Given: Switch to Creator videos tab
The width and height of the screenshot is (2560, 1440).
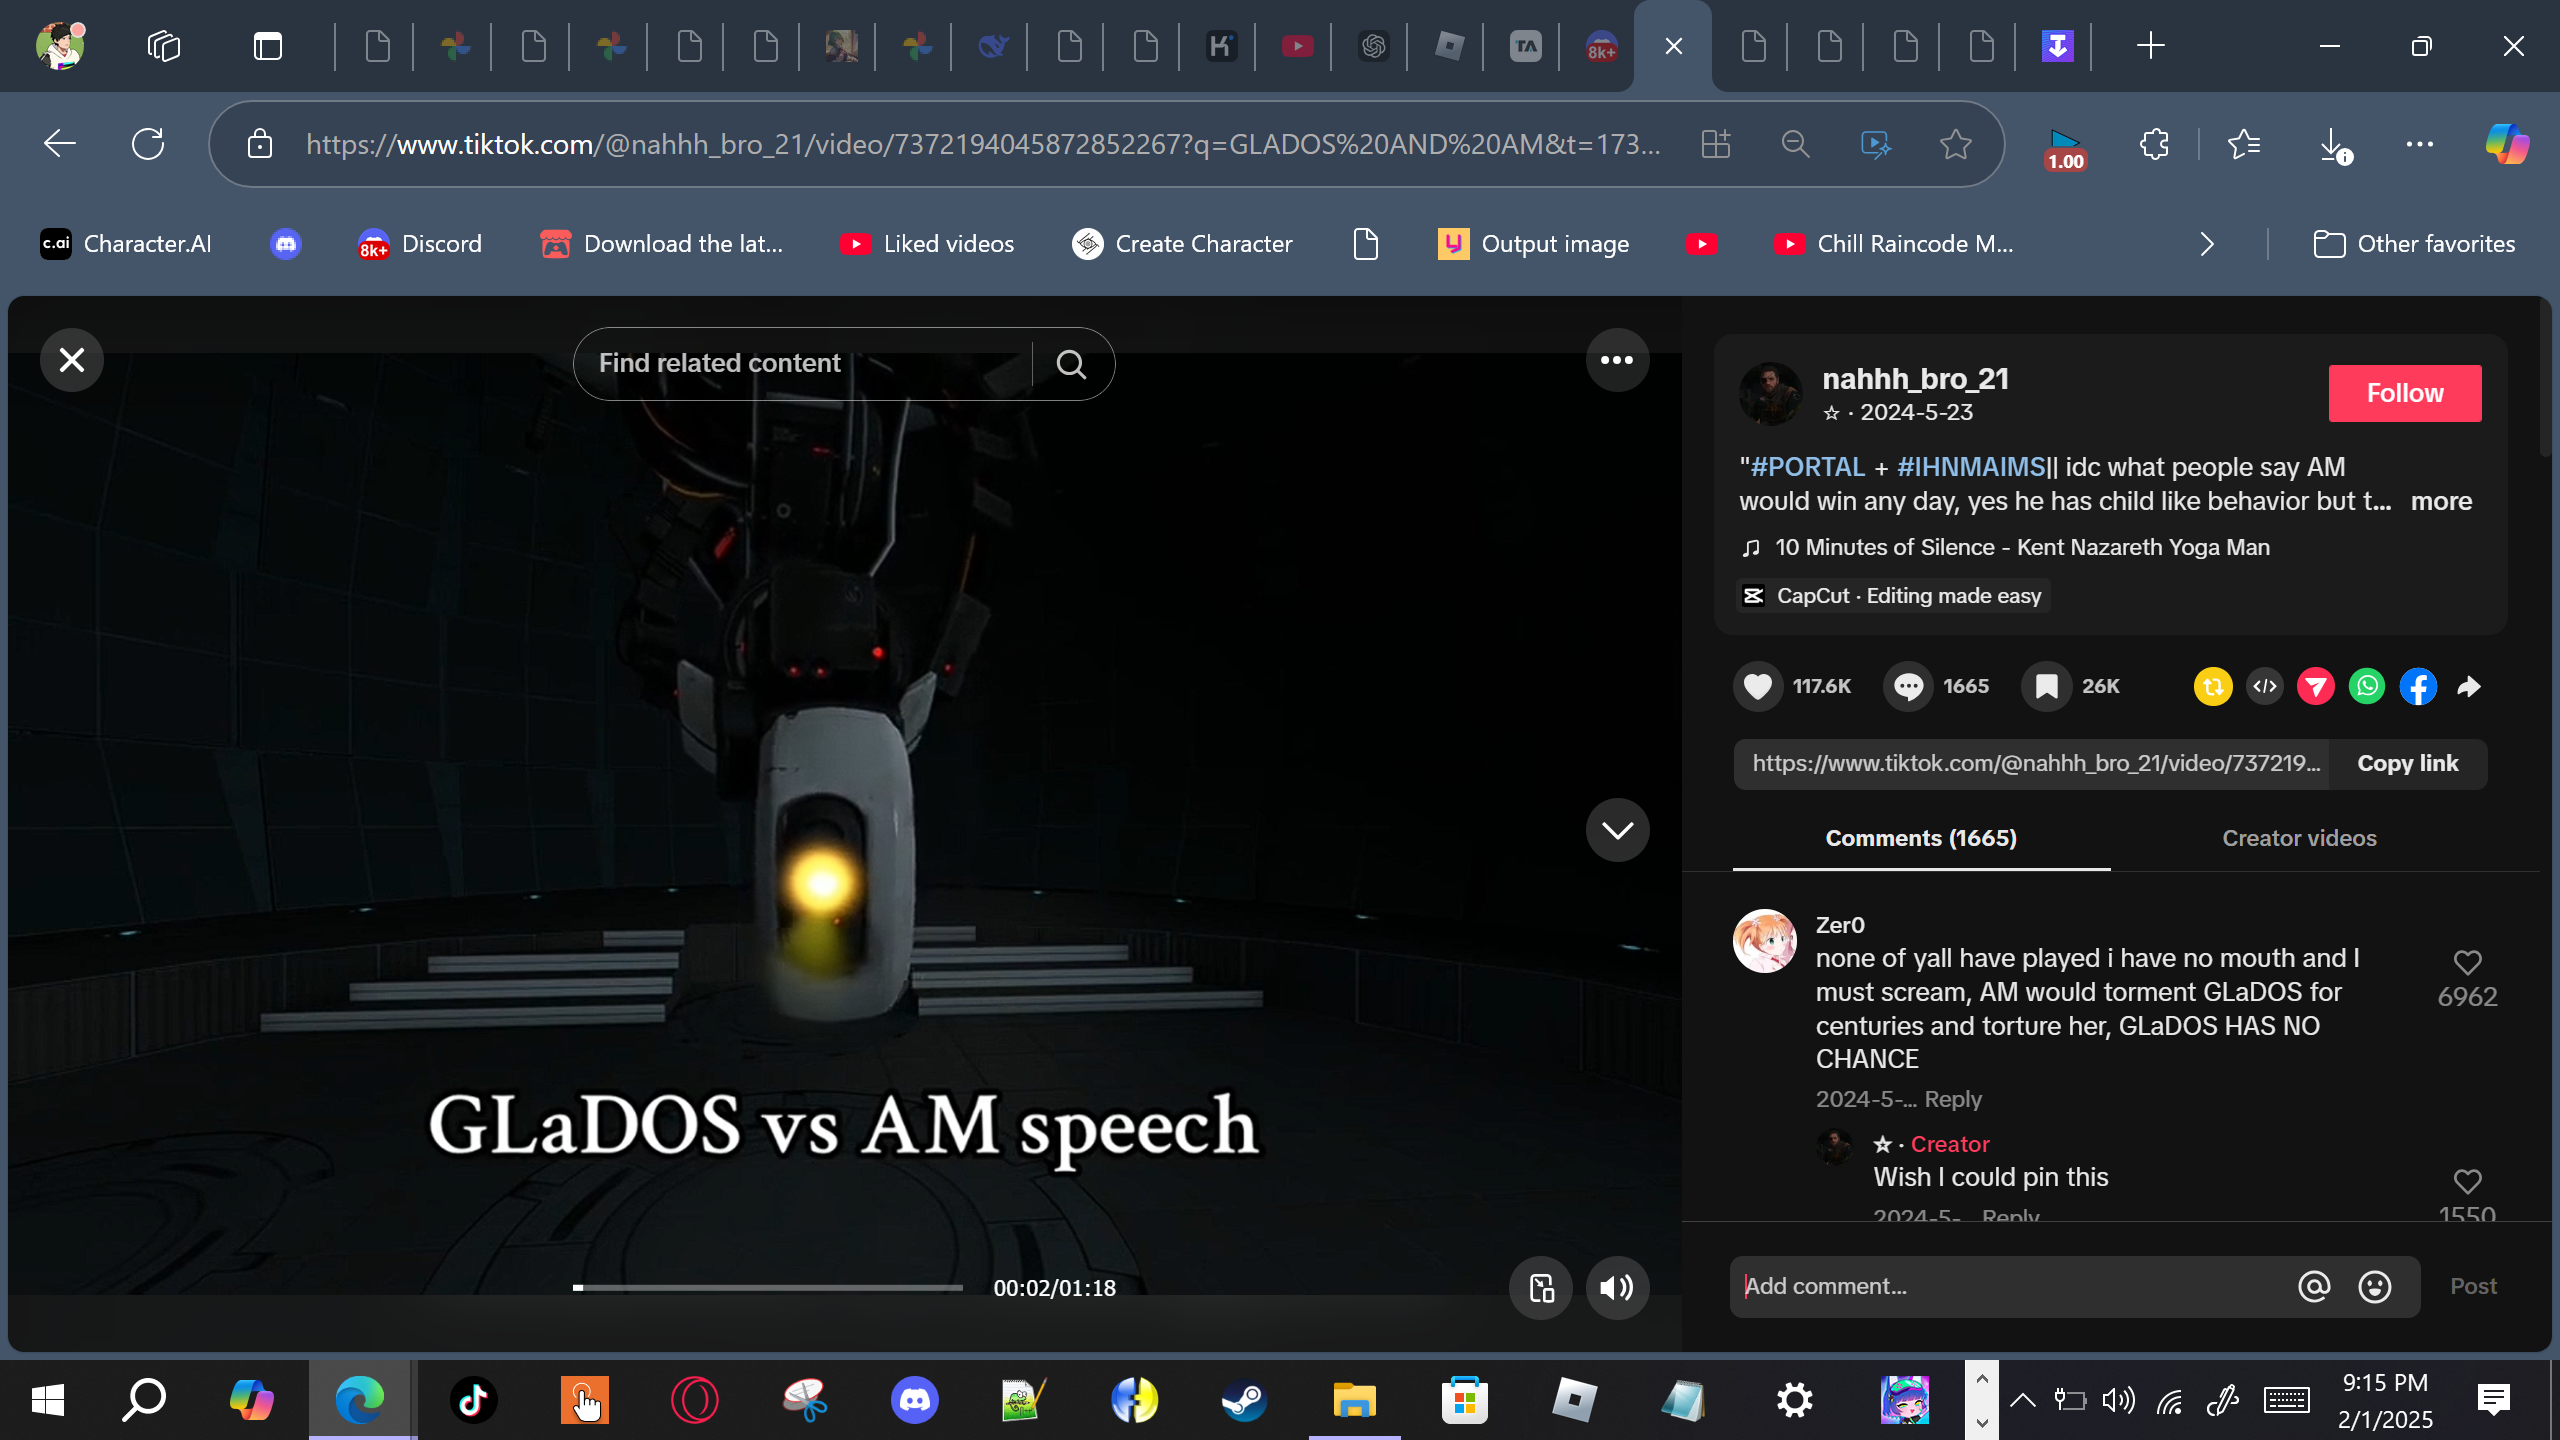Looking at the screenshot, I should [x=2298, y=838].
